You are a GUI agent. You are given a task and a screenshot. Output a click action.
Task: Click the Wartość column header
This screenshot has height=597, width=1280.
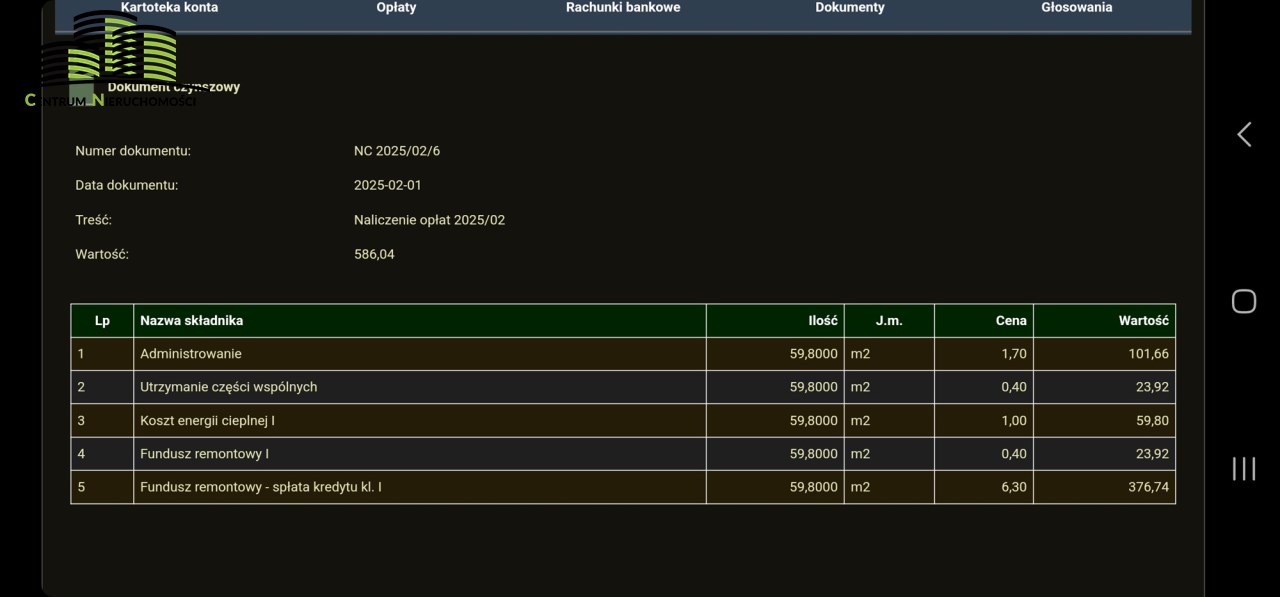[1143, 321]
